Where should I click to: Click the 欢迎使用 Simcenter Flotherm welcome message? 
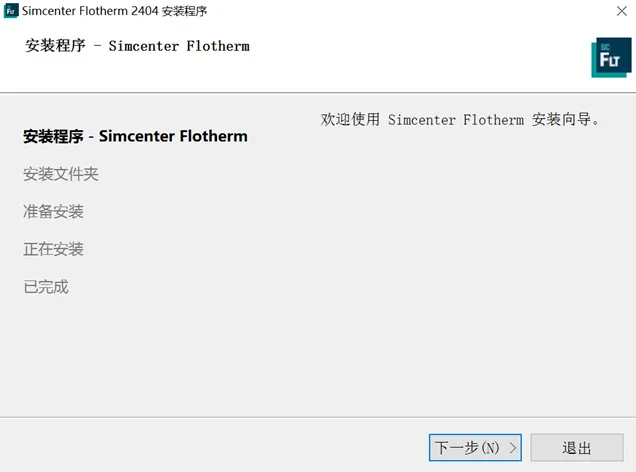point(460,120)
